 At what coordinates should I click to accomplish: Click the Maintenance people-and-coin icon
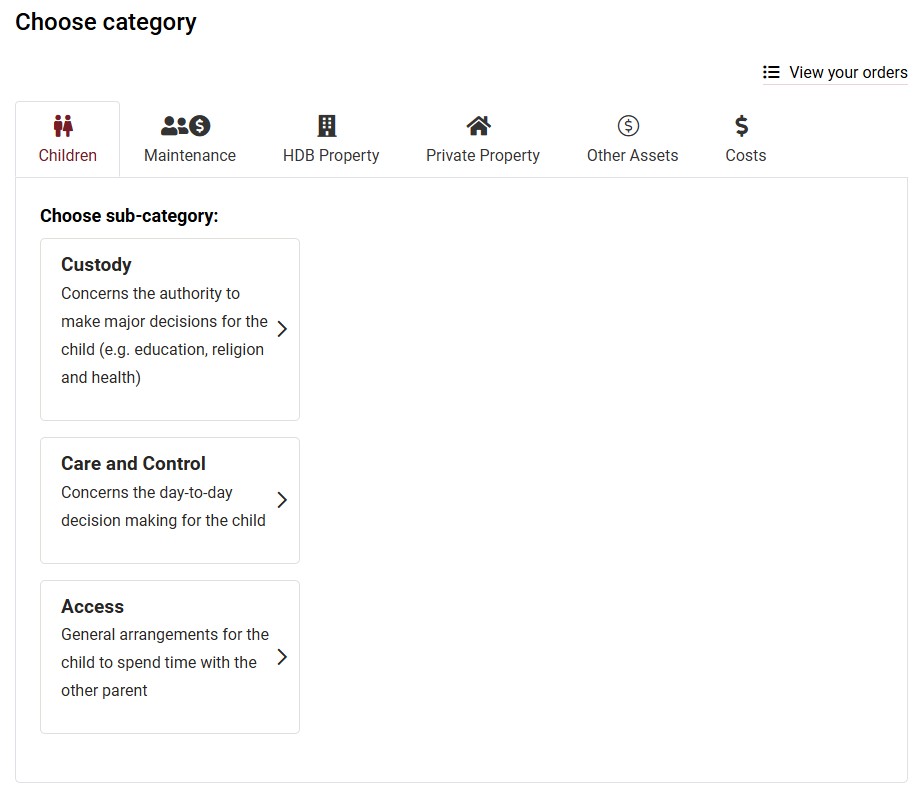186,126
